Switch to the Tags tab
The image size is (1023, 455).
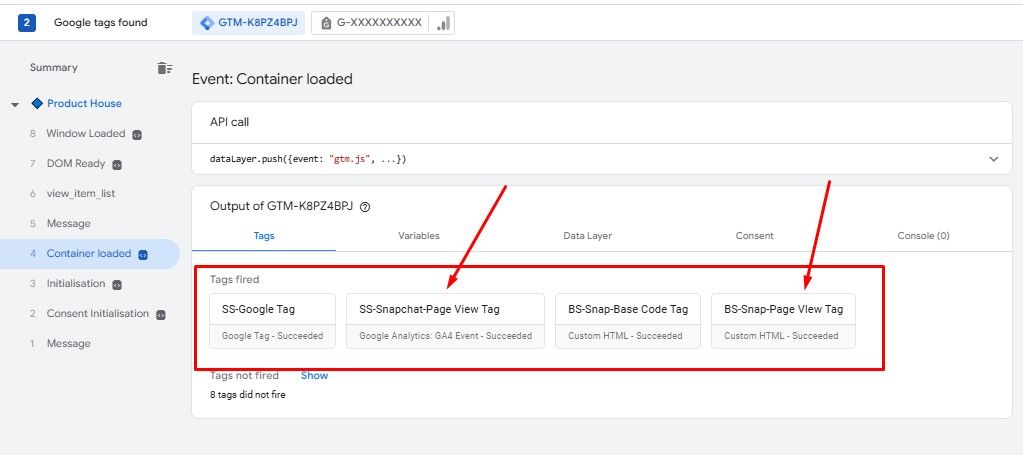click(x=264, y=236)
